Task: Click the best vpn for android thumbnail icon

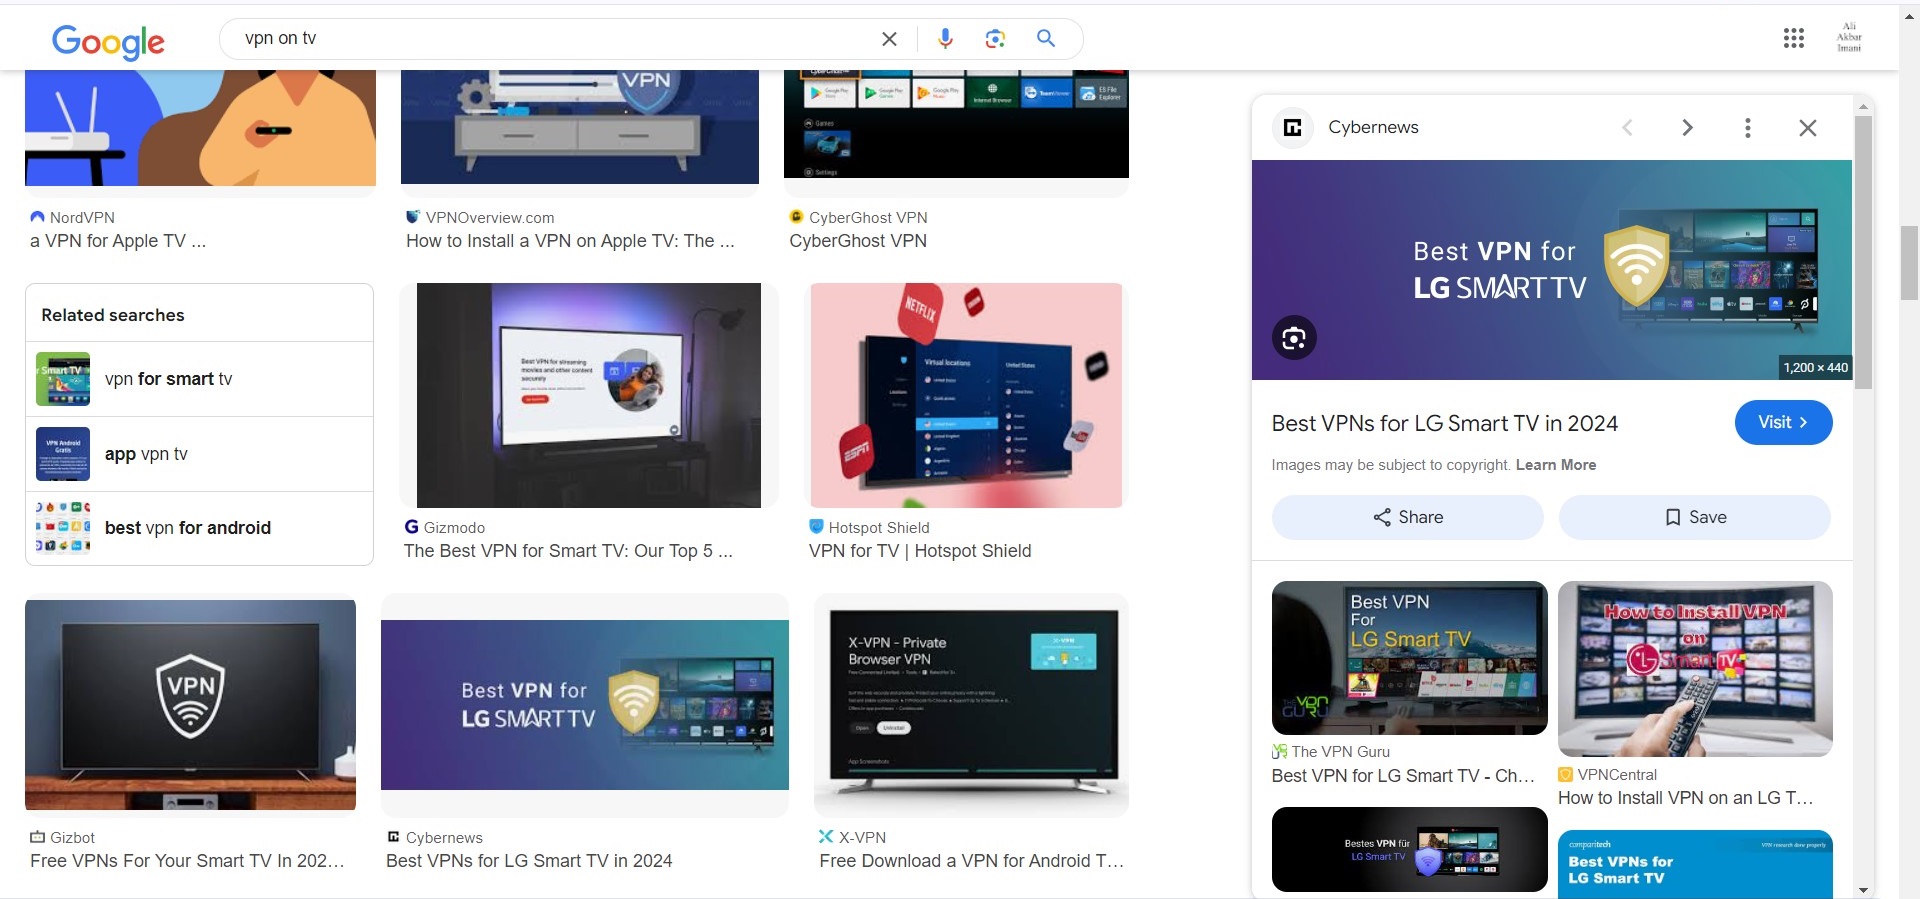Action: point(63,527)
